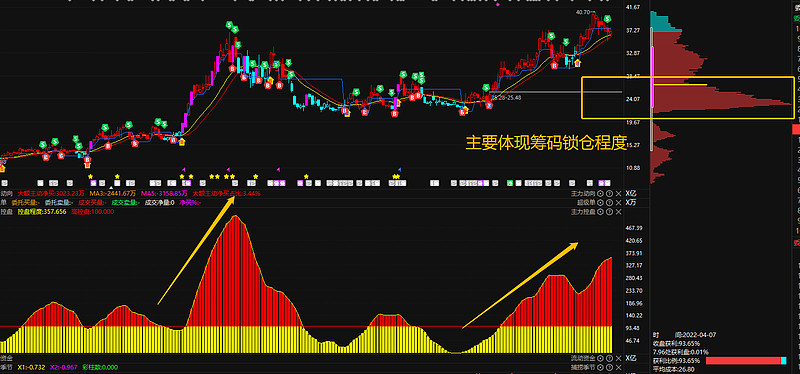Click the 46.74 axis value in 主力控盘 panel
Screen dimensions: 800x374
pos(632,340)
